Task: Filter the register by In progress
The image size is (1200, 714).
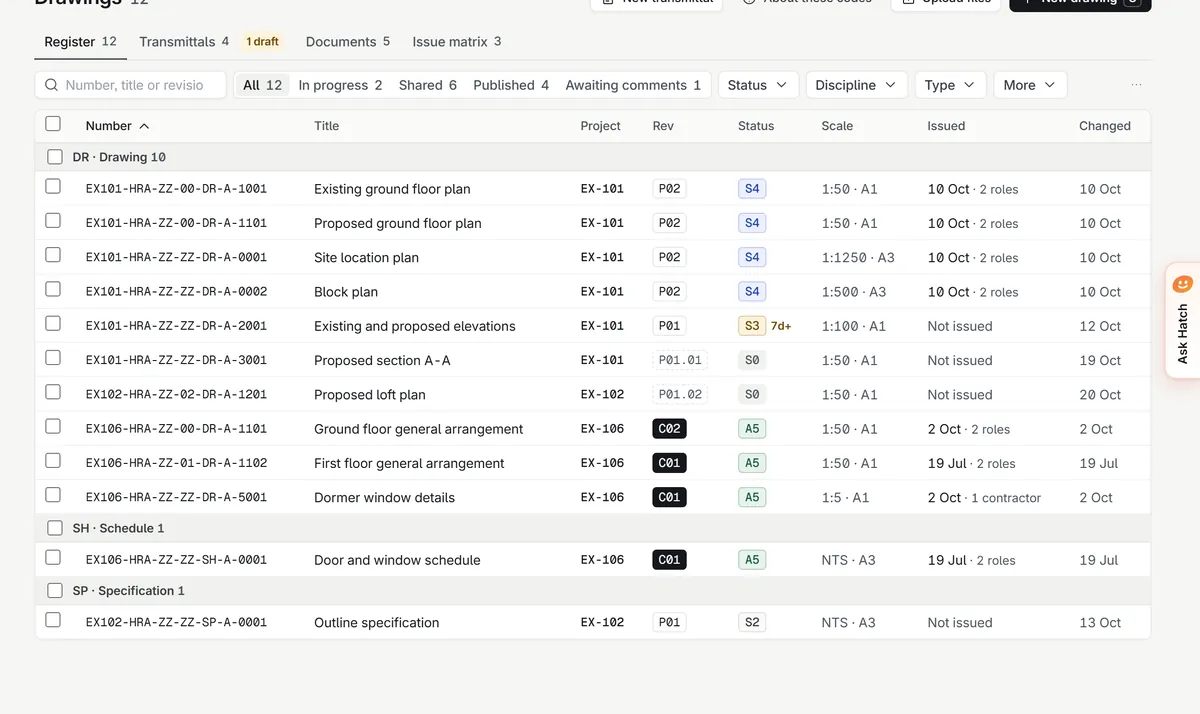Action: pyautogui.click(x=340, y=85)
